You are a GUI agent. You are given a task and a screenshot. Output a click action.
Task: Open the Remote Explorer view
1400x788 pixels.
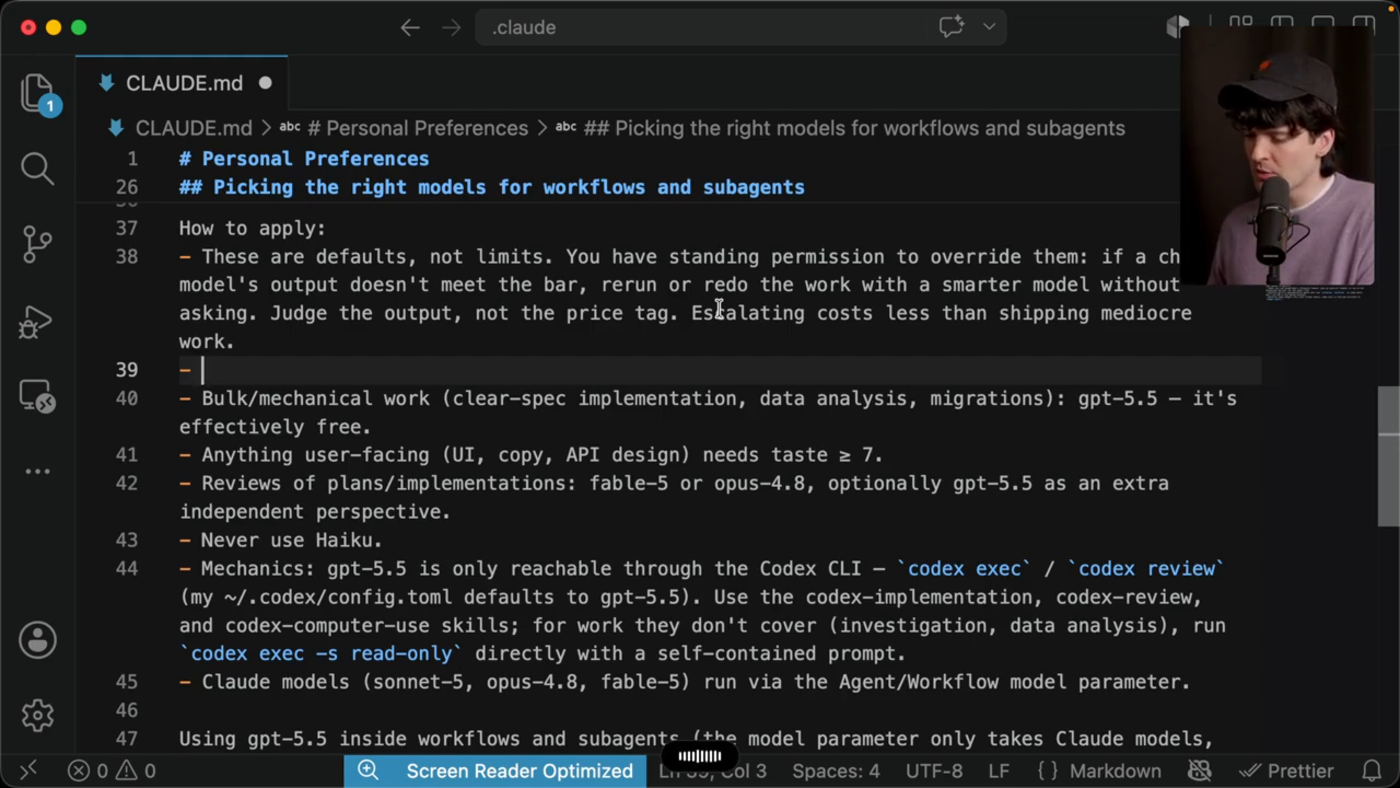click(x=38, y=396)
